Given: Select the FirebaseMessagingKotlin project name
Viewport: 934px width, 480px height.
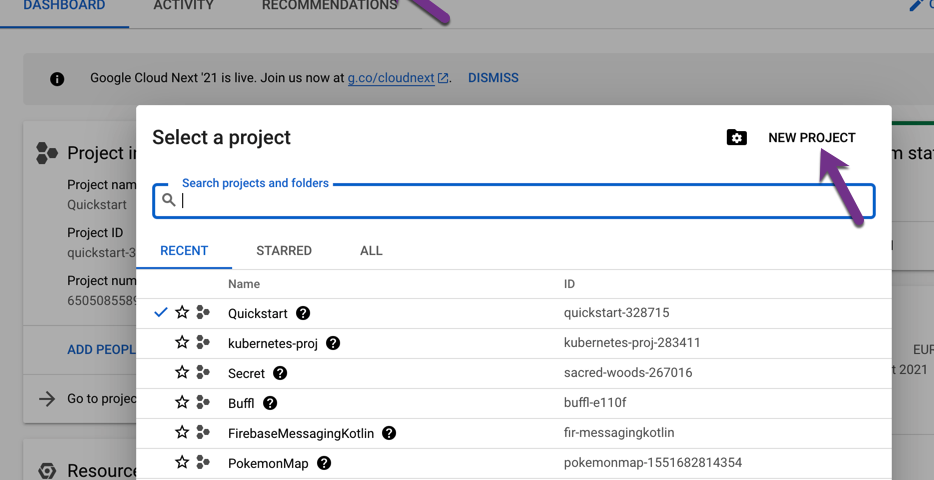Looking at the screenshot, I should [x=301, y=434].
